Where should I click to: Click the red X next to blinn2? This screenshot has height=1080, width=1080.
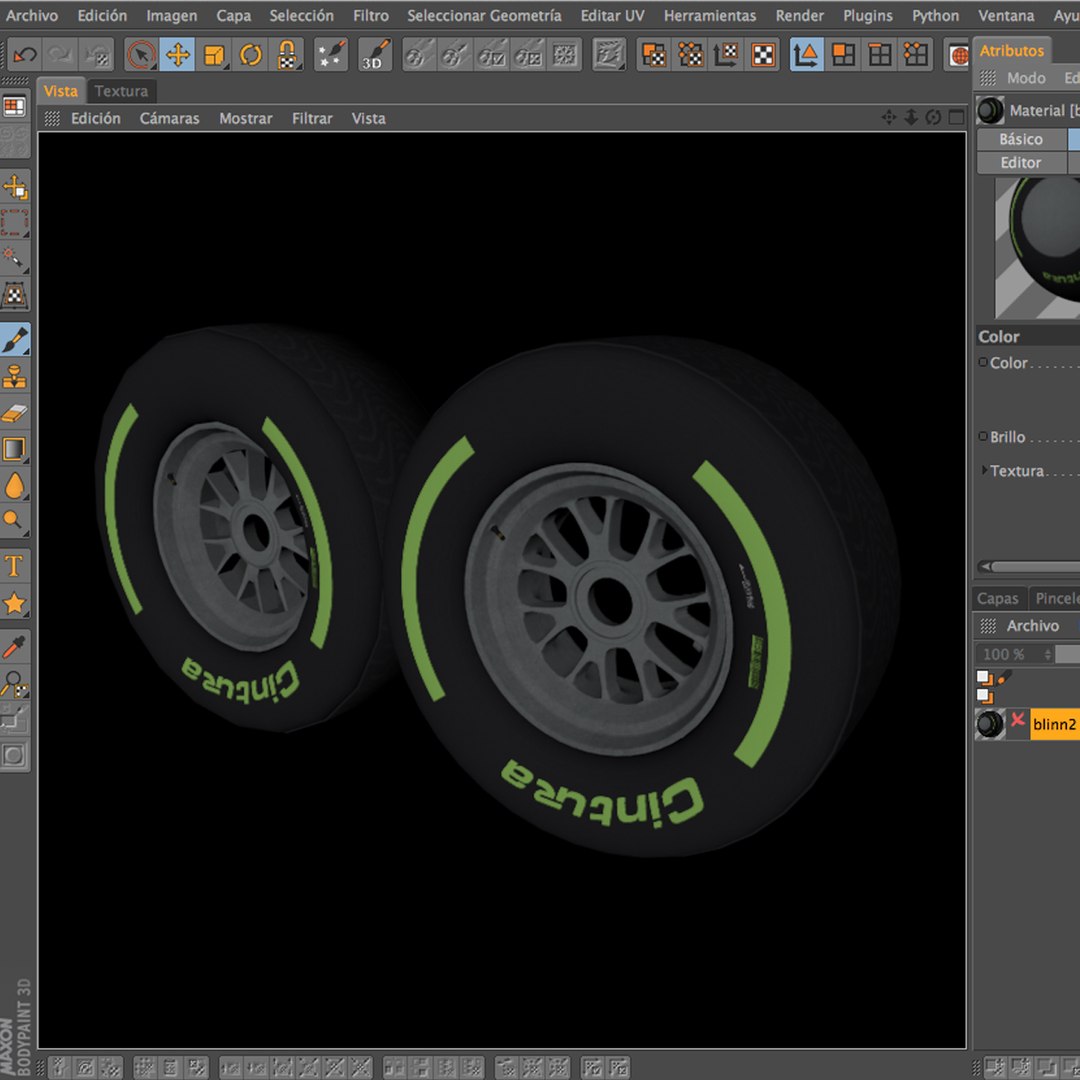point(1017,720)
